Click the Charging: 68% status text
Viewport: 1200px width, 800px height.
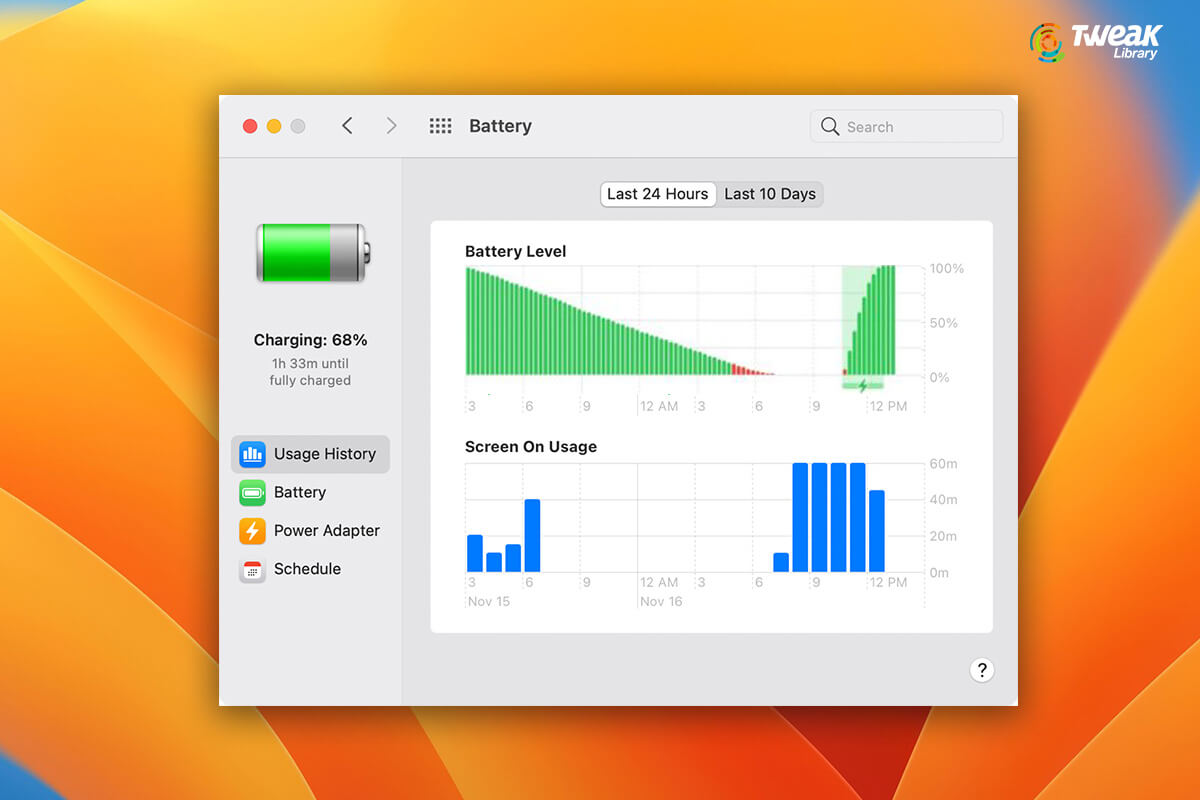click(310, 340)
